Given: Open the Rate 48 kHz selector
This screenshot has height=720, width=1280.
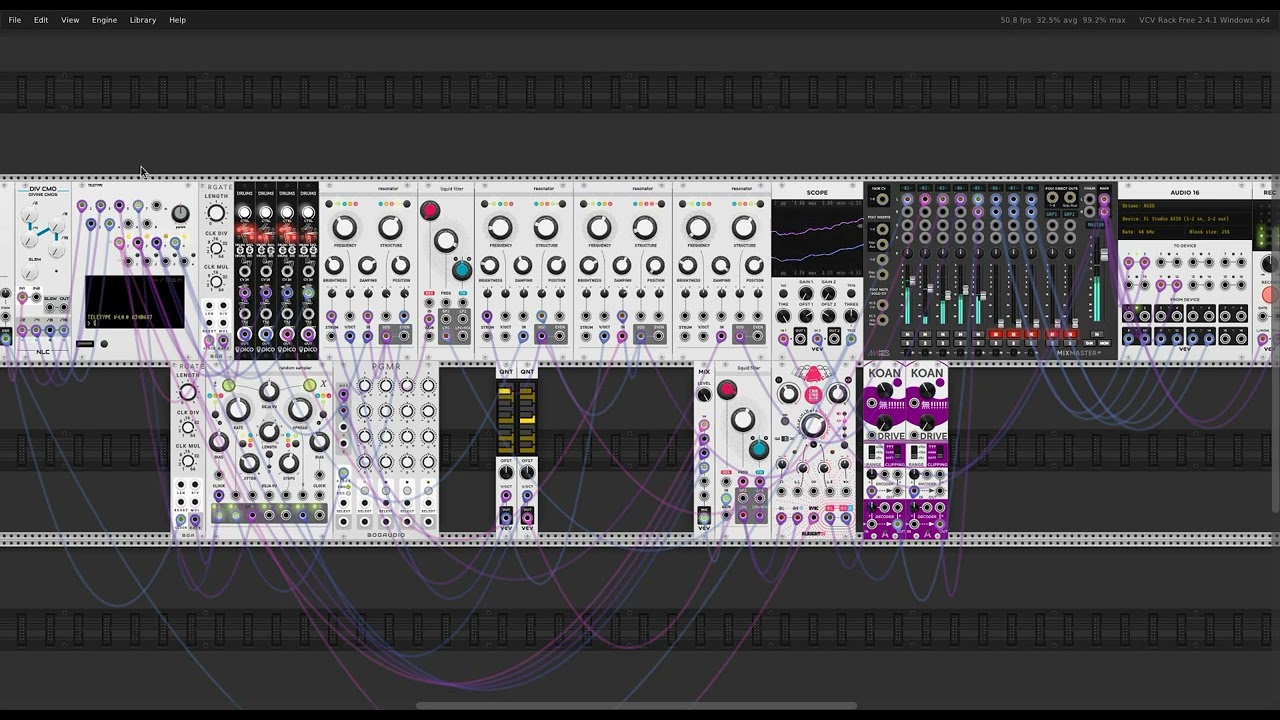Looking at the screenshot, I should 1150,232.
